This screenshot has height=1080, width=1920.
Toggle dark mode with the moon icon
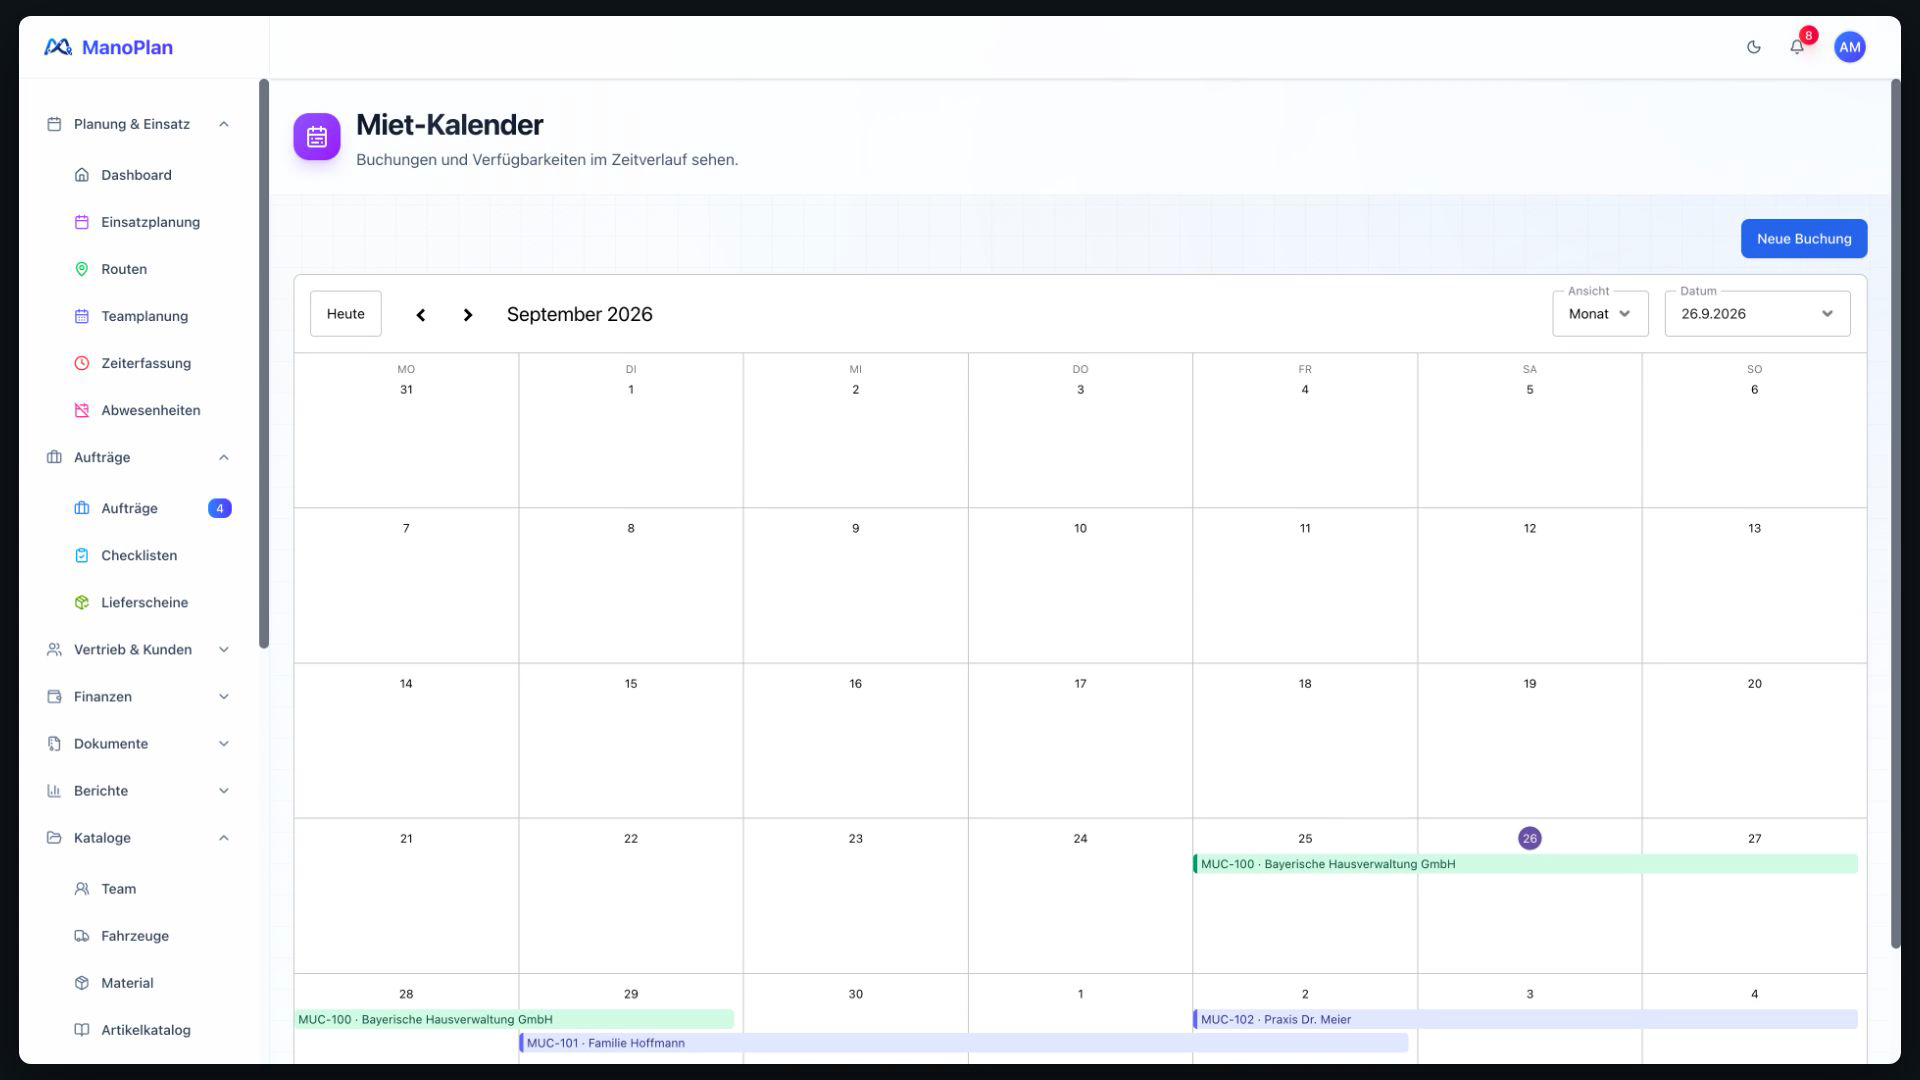[1753, 47]
